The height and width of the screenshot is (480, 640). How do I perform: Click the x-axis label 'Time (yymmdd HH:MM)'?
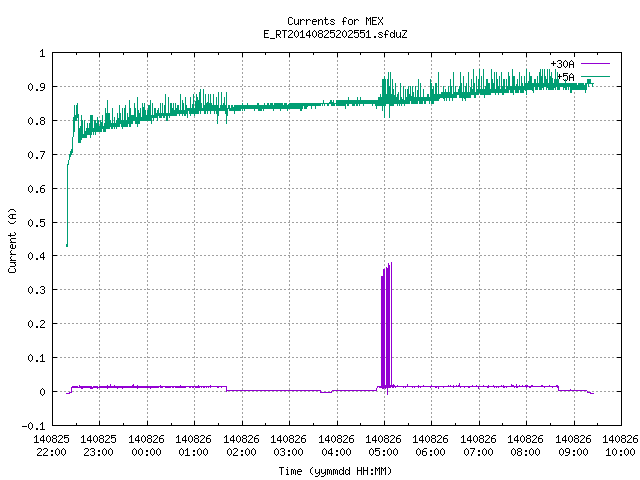tap(335, 471)
